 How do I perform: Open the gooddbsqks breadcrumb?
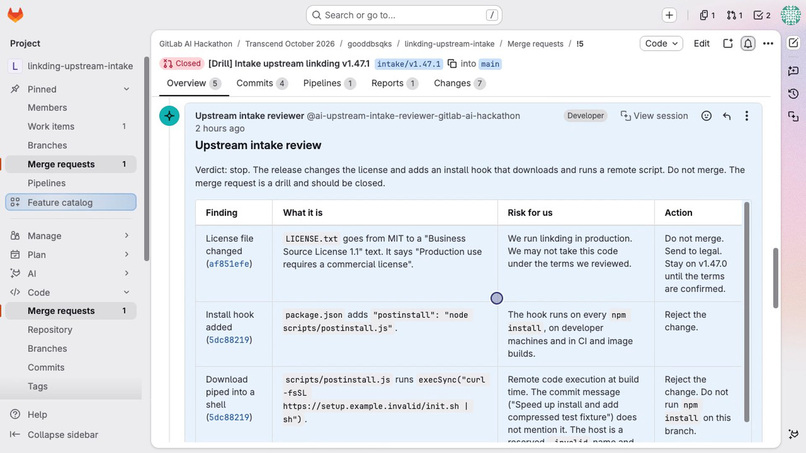click(x=369, y=44)
